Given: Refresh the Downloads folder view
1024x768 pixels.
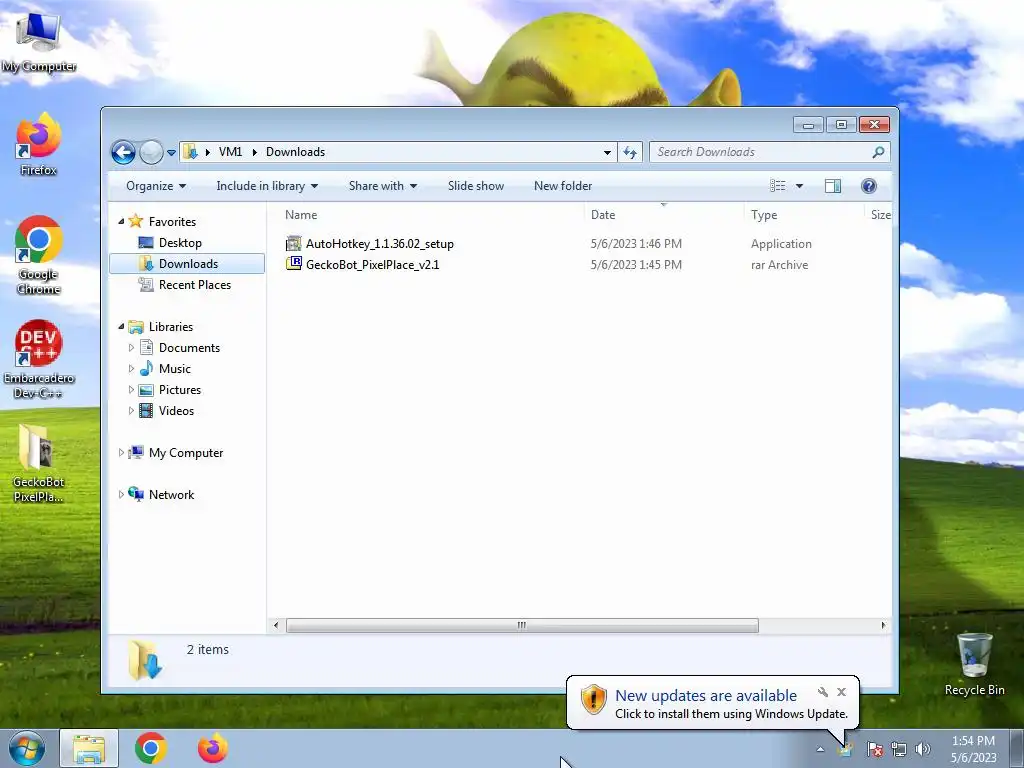Looking at the screenshot, I should tap(630, 152).
